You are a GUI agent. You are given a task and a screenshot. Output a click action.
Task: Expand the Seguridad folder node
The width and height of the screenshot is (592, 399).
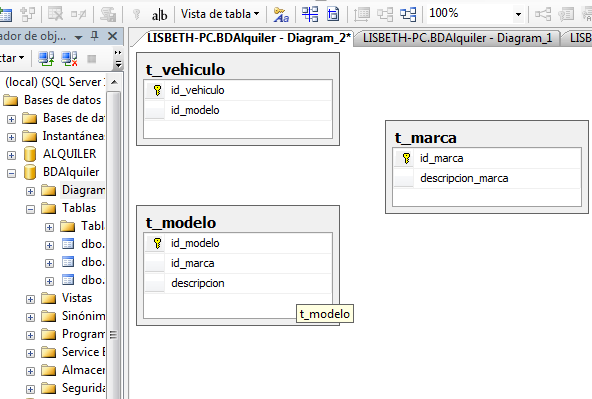click(x=30, y=389)
